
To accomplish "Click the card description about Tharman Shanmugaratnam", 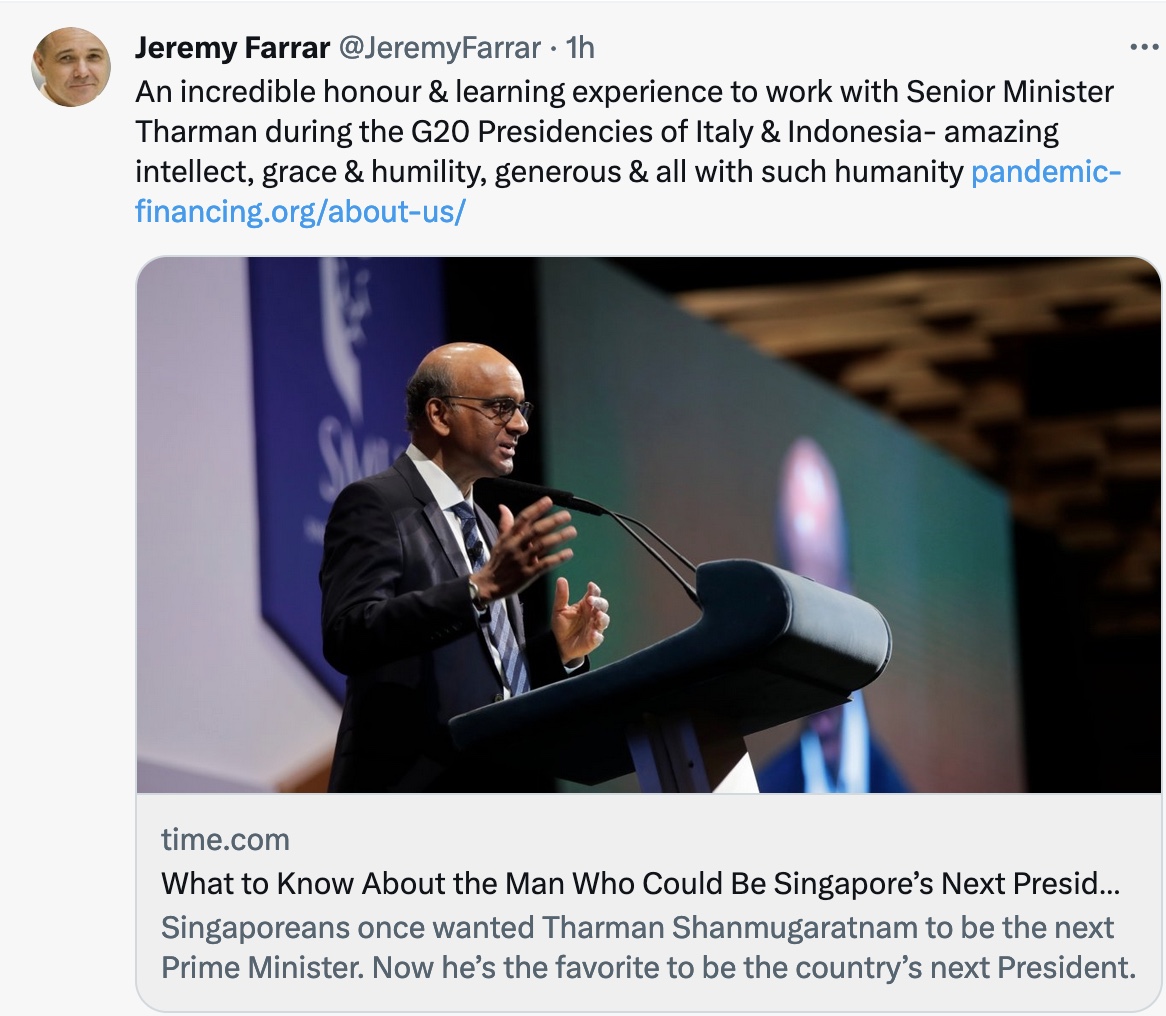I will pyautogui.click(x=640, y=947).
